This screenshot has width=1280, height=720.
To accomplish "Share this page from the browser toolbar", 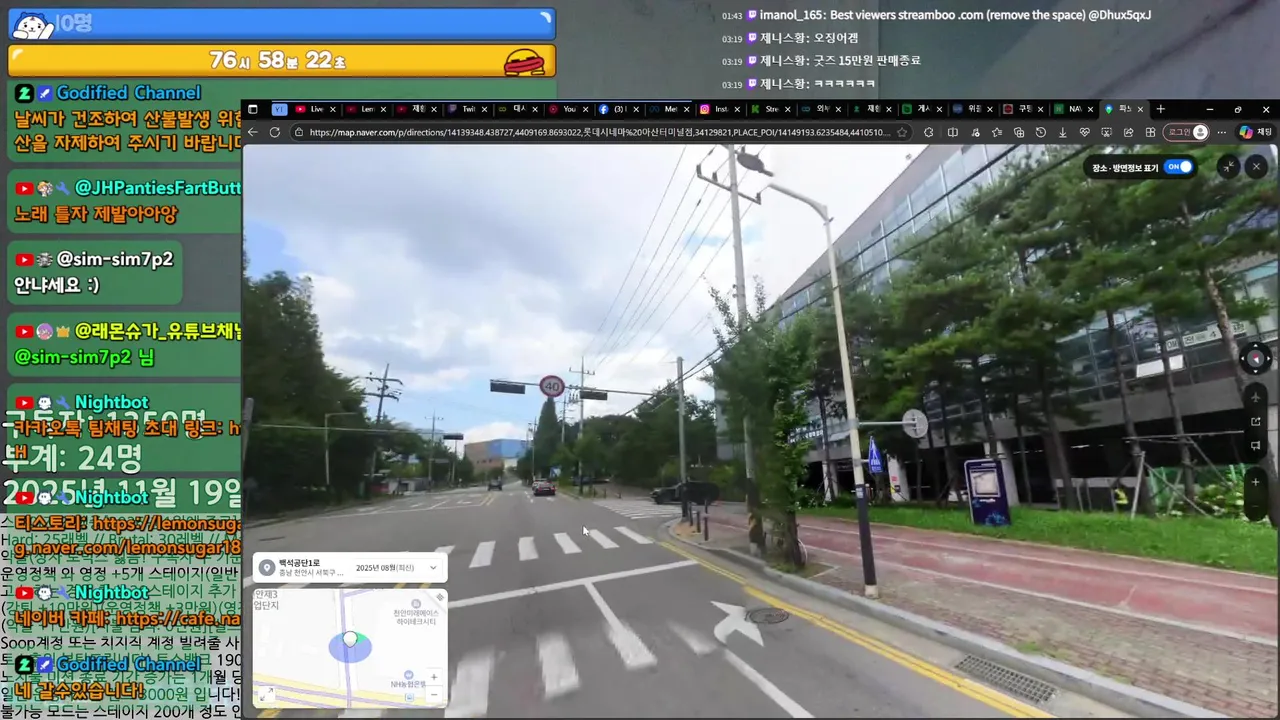I will [x=1129, y=132].
